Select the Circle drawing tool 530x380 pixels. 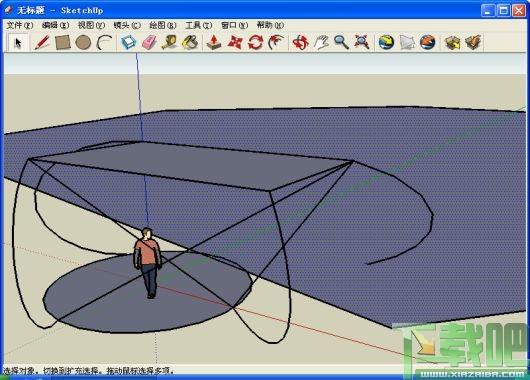point(83,43)
